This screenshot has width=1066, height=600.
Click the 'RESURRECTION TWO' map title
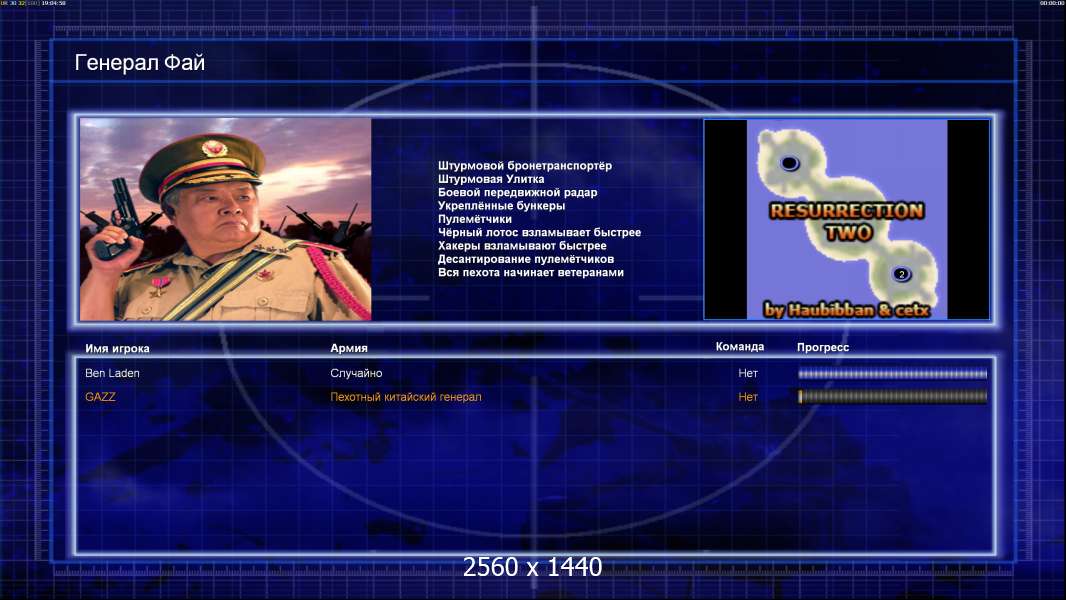click(847, 222)
